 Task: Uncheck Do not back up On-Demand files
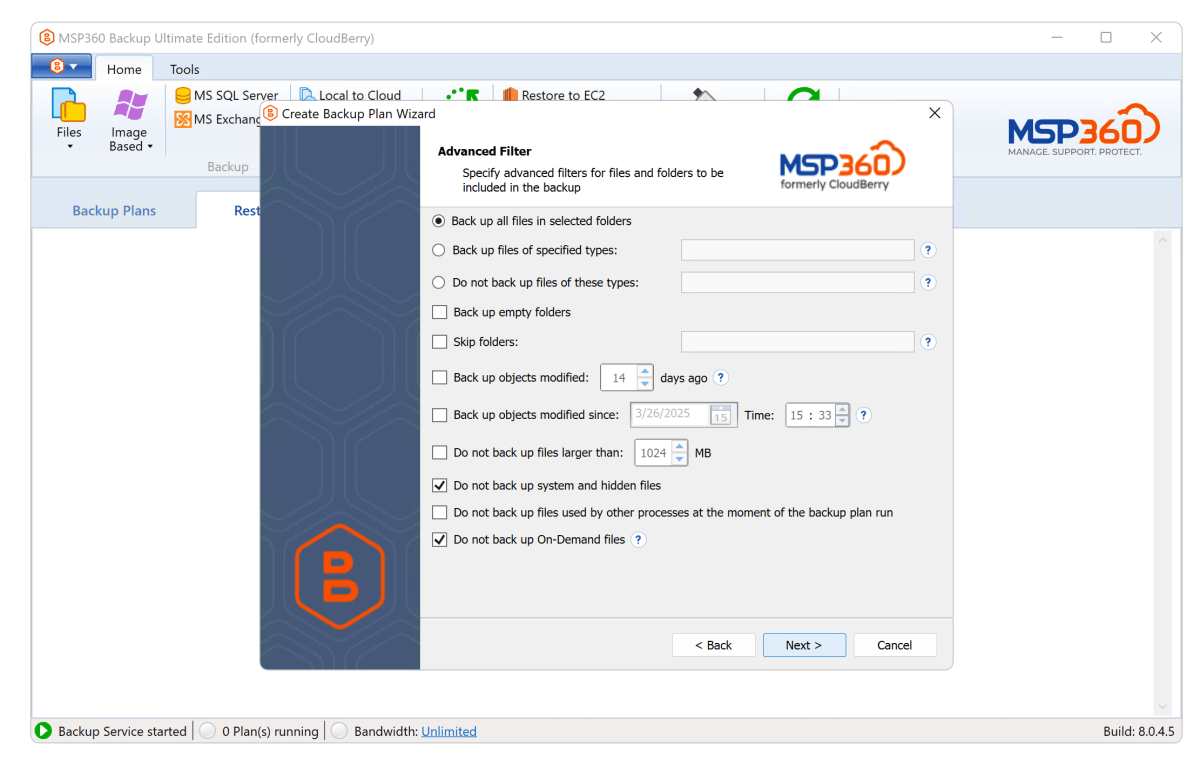pyautogui.click(x=439, y=539)
